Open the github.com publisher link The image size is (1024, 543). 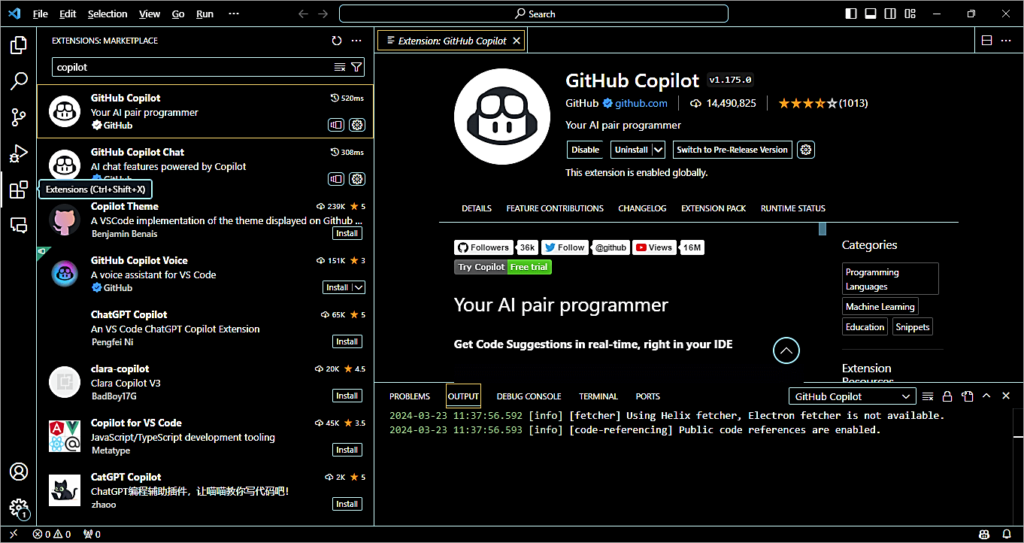pos(640,103)
